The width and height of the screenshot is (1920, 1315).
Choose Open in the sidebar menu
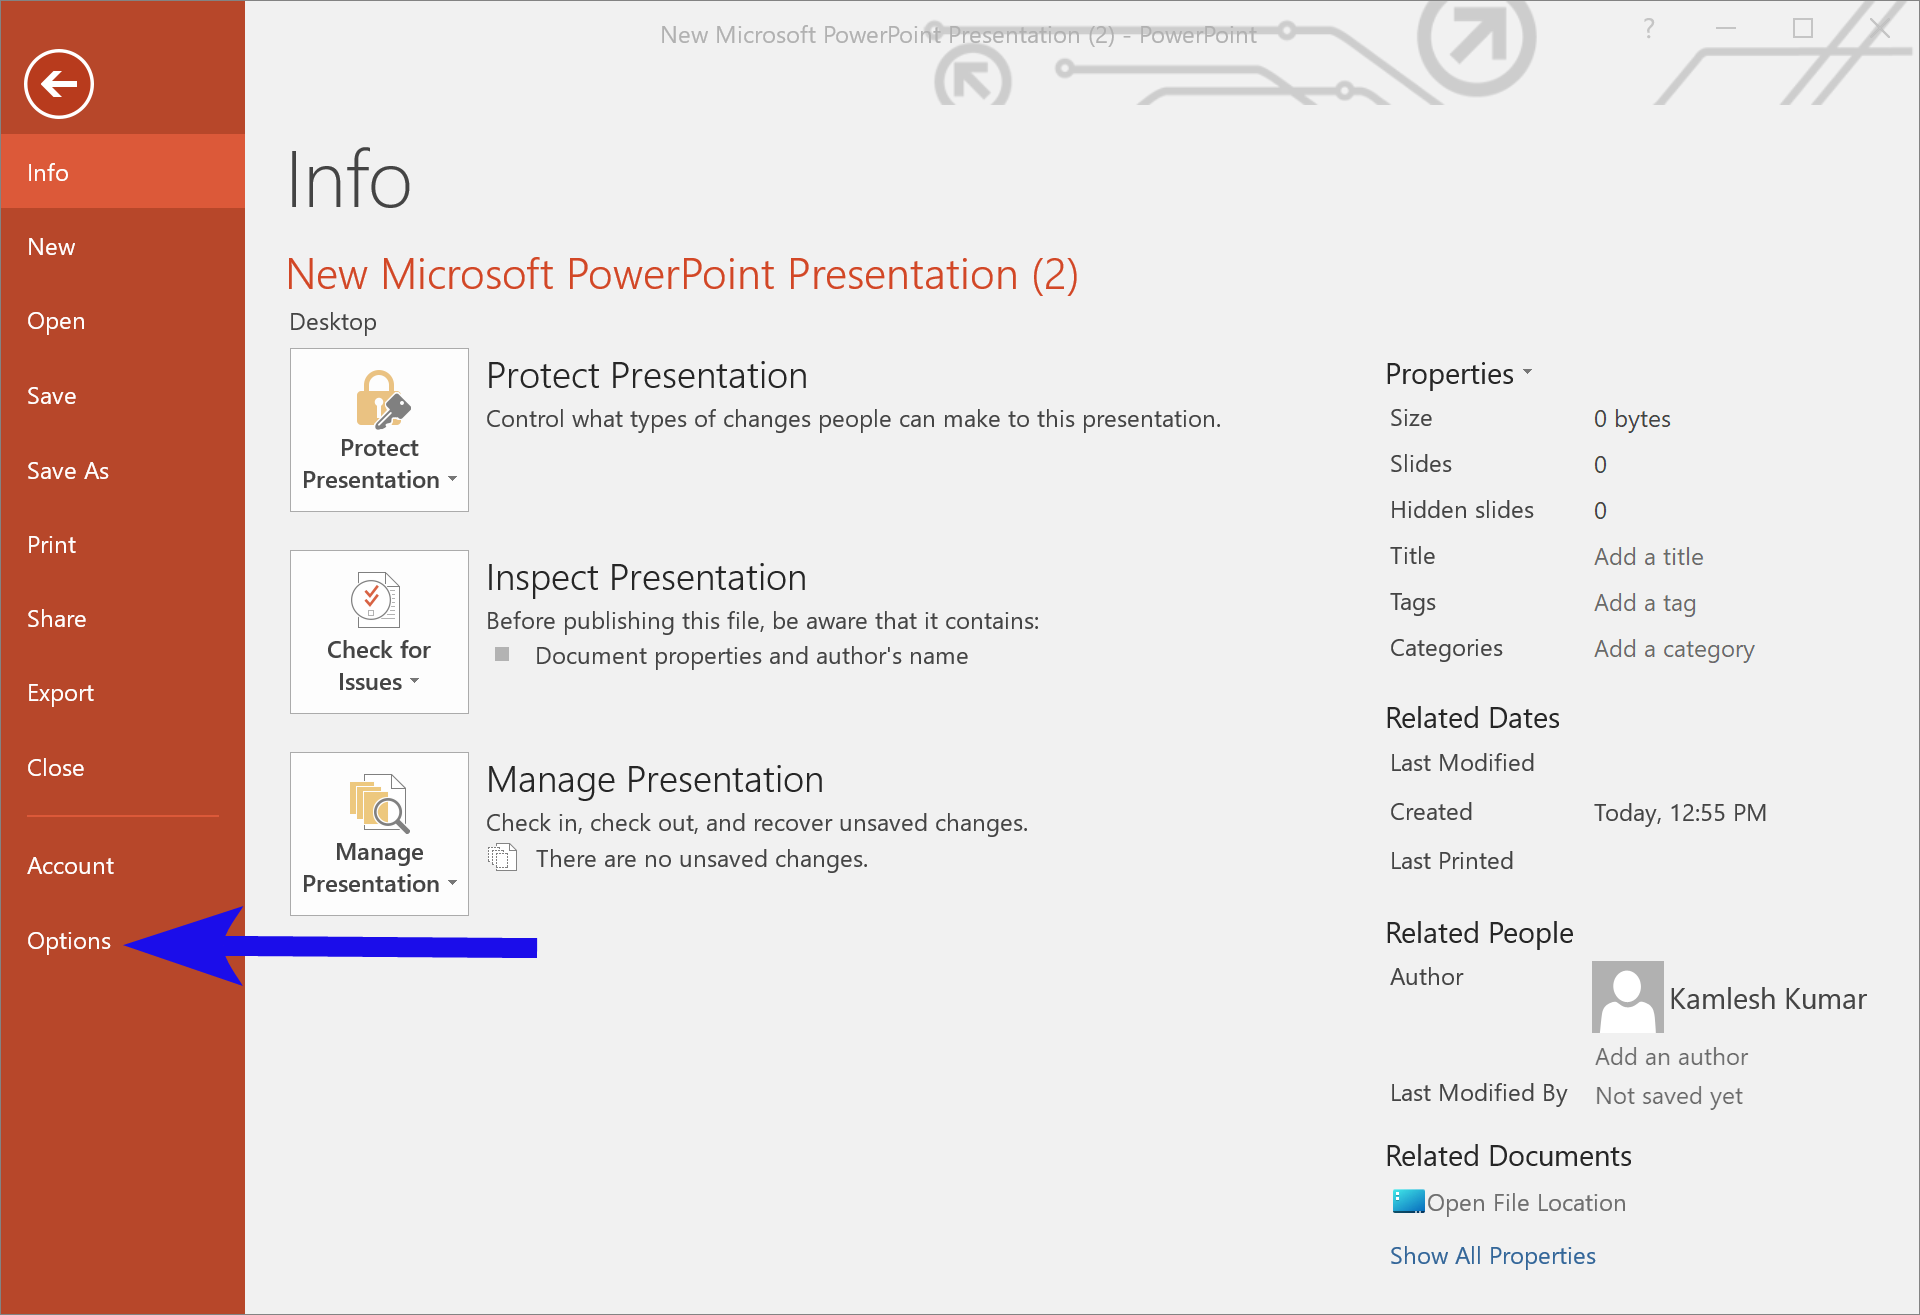click(x=122, y=321)
